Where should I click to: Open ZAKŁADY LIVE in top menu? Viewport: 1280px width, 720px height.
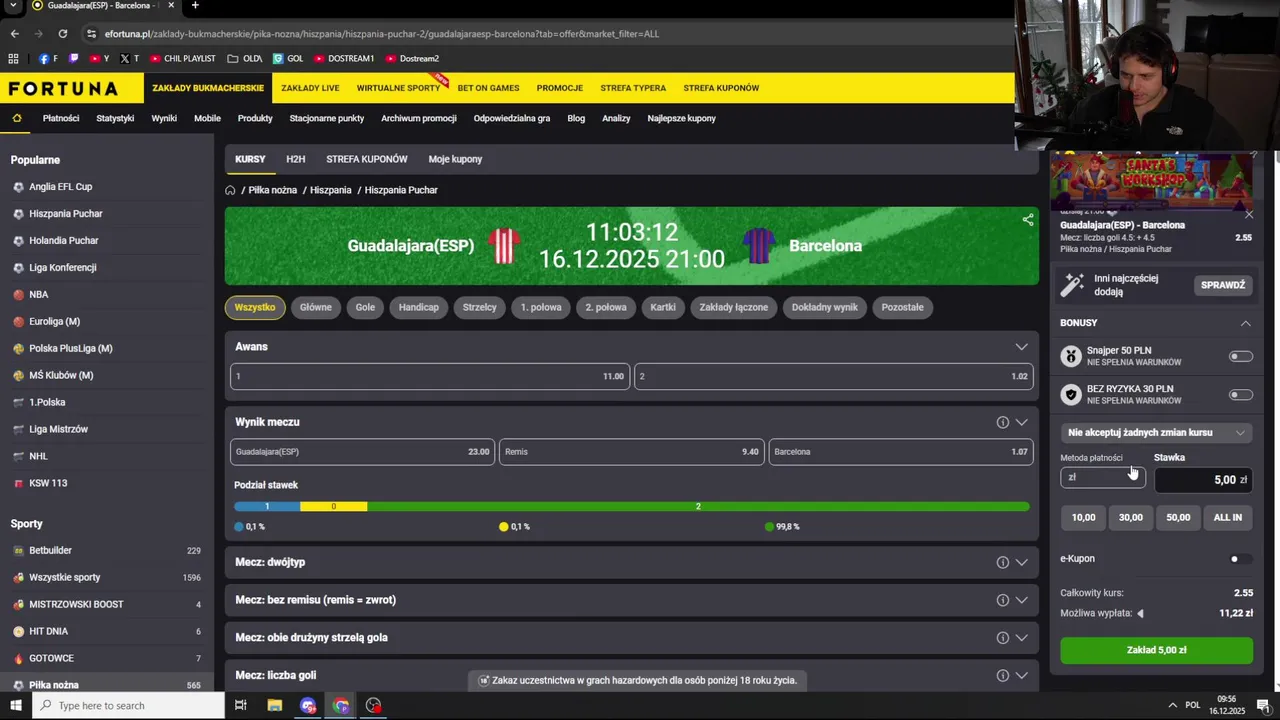pos(310,88)
